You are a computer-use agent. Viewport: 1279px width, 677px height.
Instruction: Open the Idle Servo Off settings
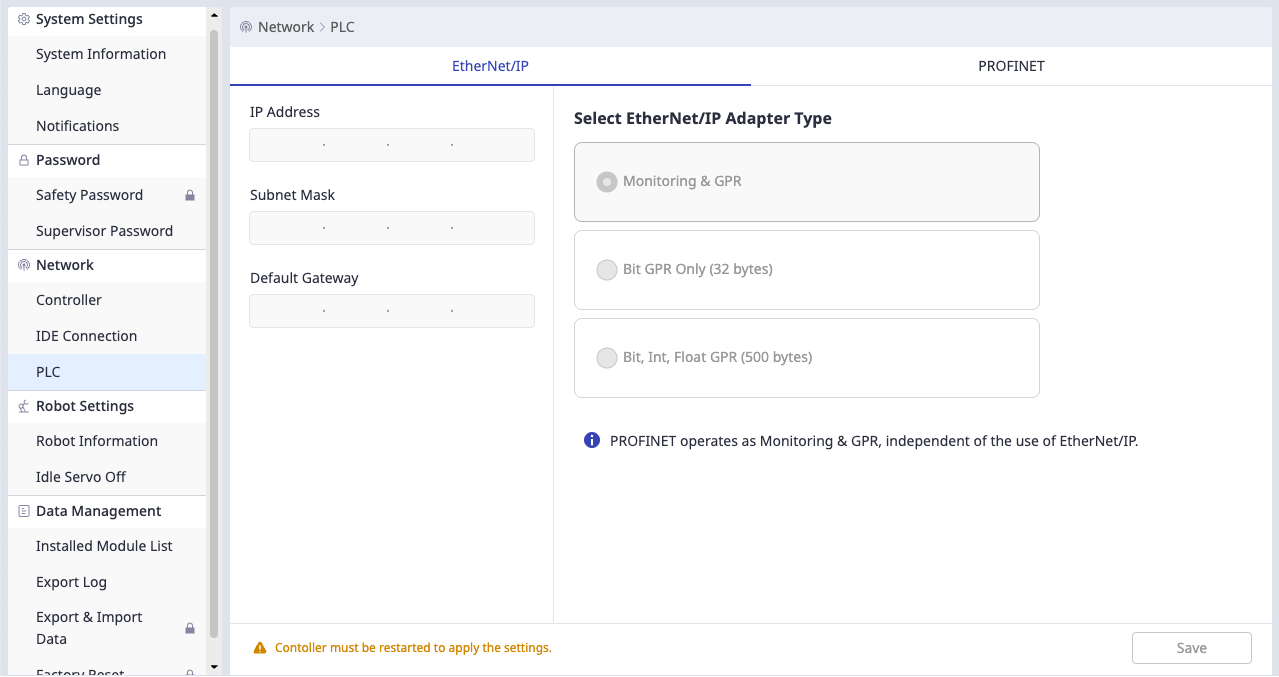tap(81, 477)
